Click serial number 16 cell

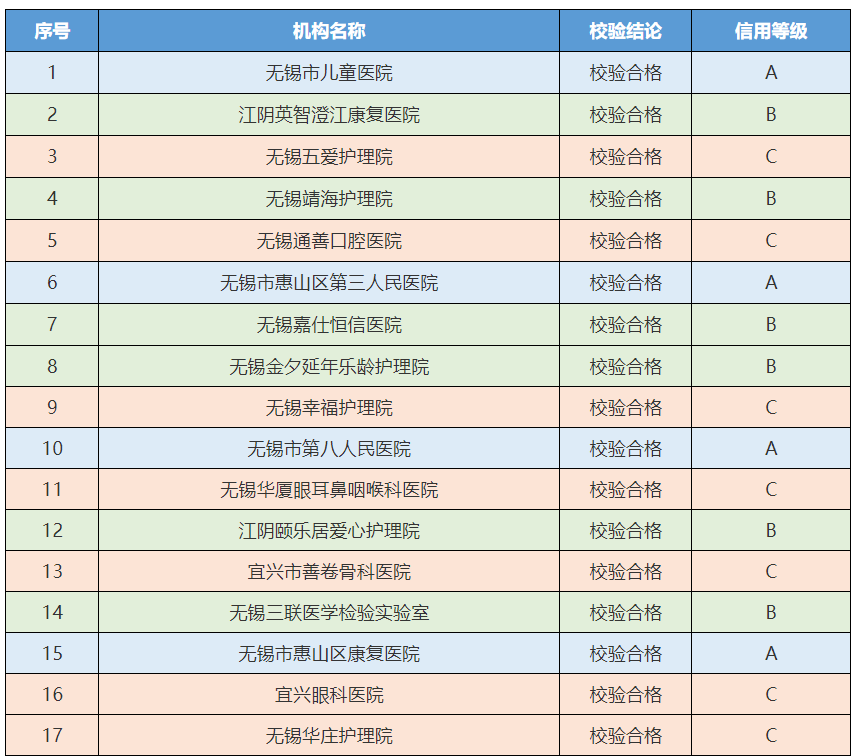click(x=52, y=694)
